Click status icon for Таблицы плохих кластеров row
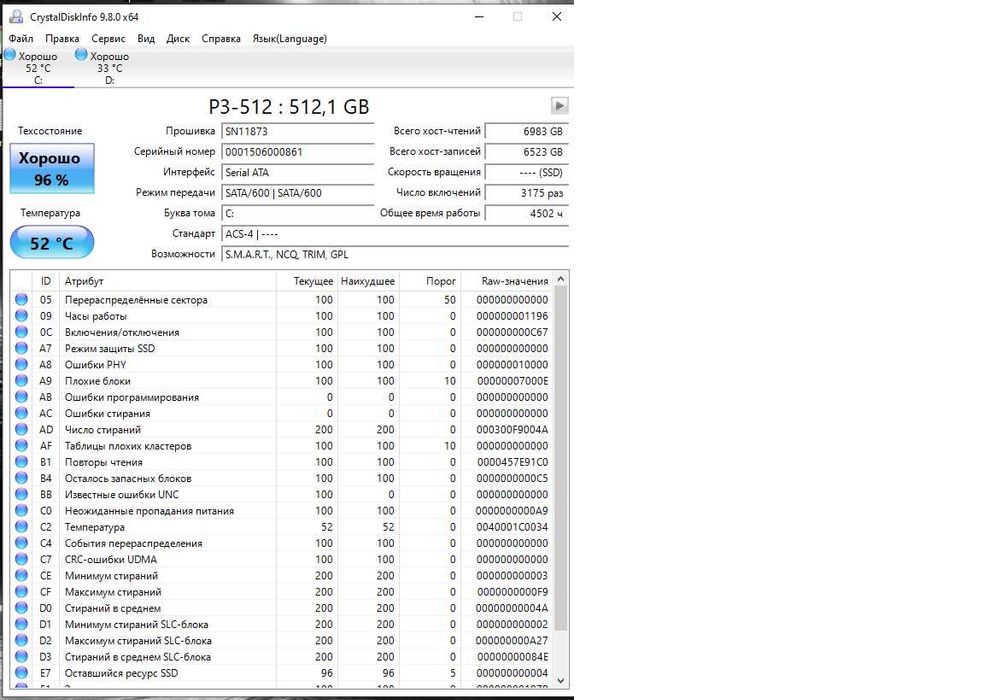Screen dimensions: 984x700 tap(21, 446)
